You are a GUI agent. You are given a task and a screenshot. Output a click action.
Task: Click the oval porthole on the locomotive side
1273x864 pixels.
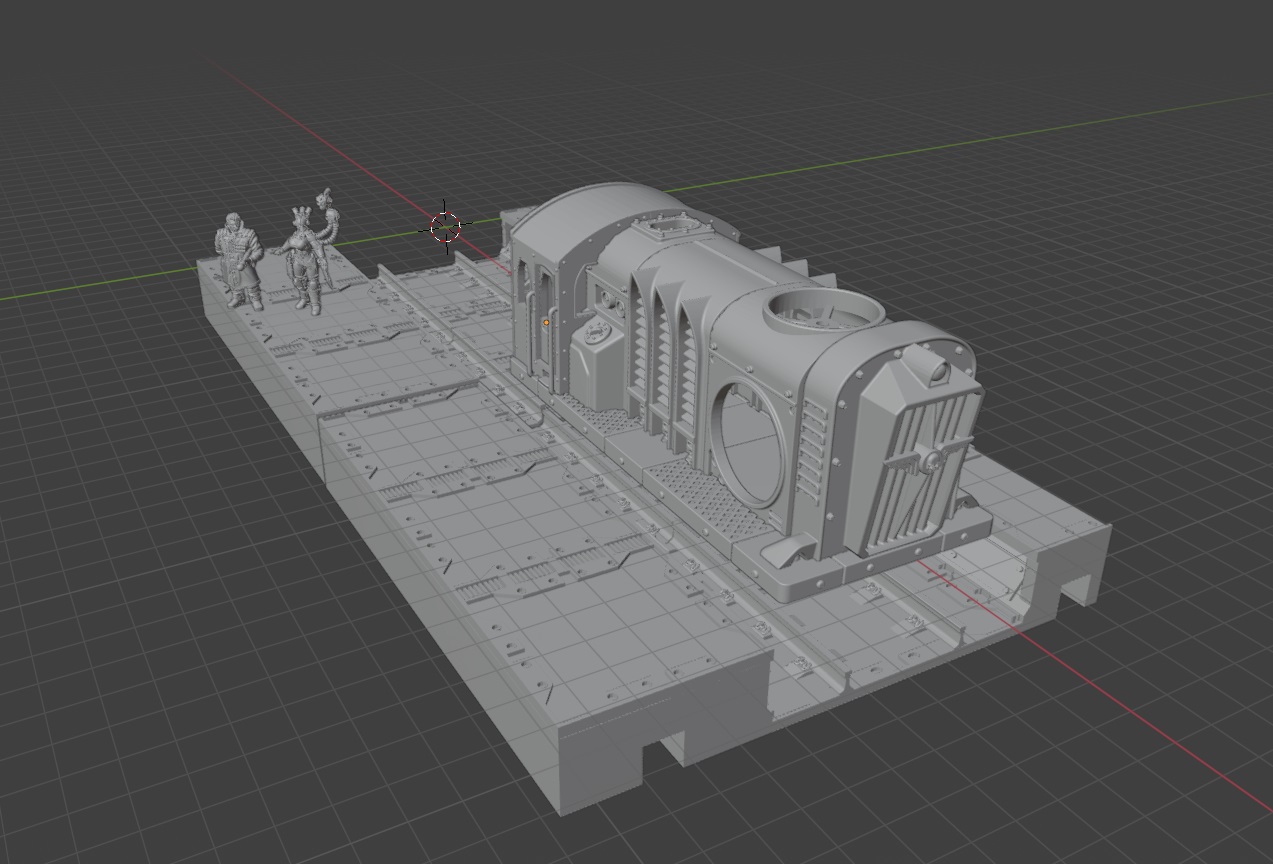750,442
